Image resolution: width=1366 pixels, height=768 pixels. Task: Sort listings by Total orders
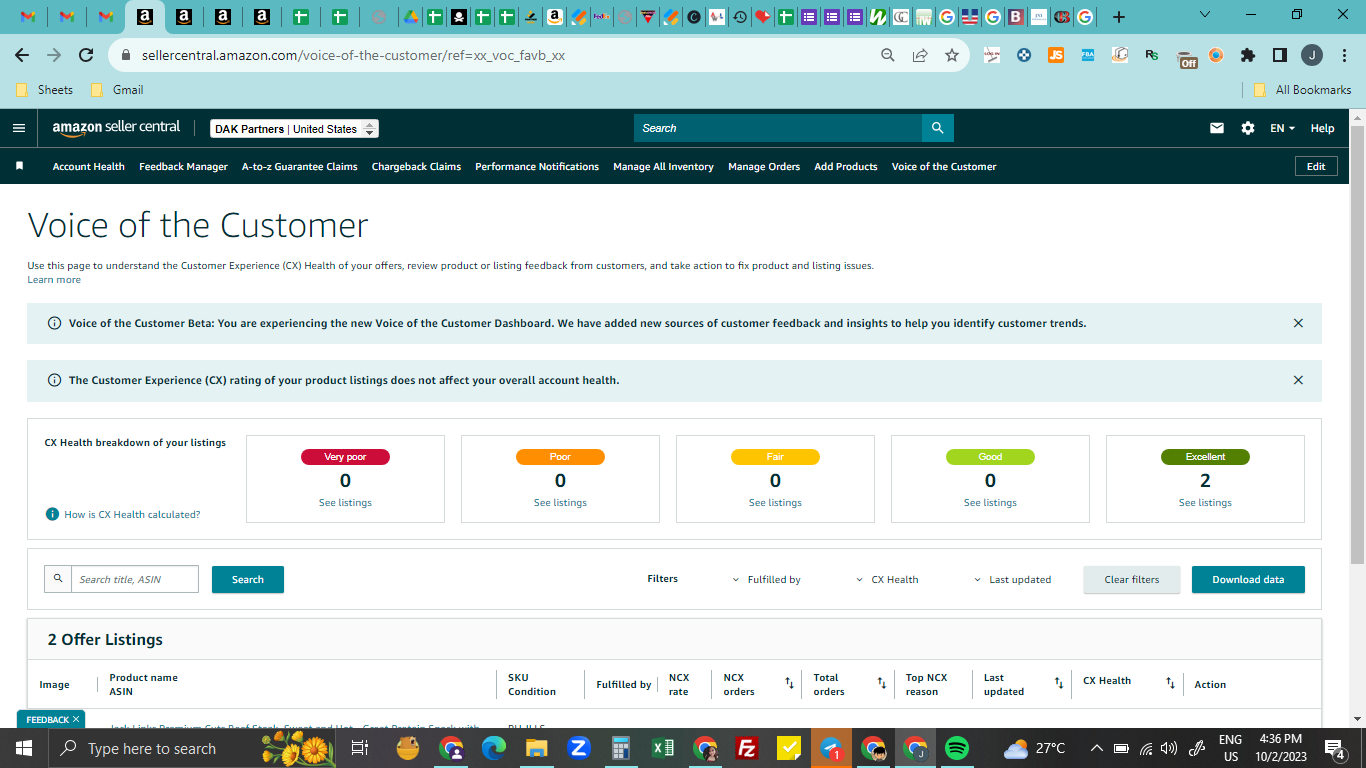pos(882,683)
